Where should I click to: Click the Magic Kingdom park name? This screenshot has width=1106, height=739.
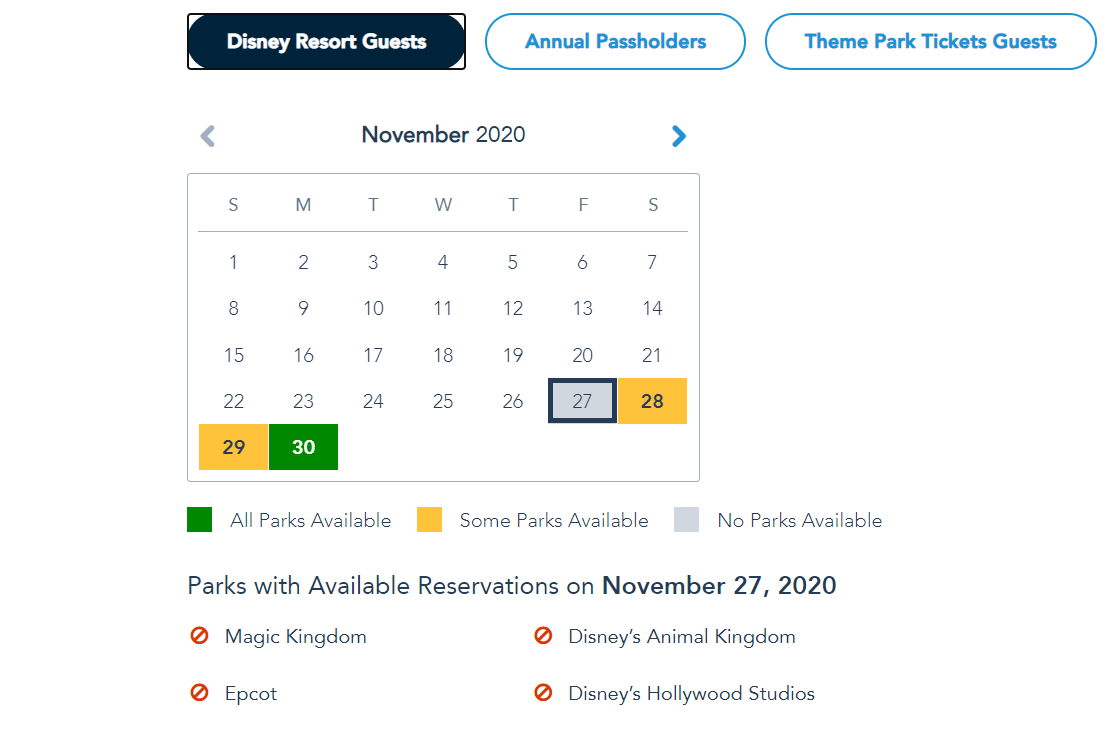pyautogui.click(x=295, y=636)
